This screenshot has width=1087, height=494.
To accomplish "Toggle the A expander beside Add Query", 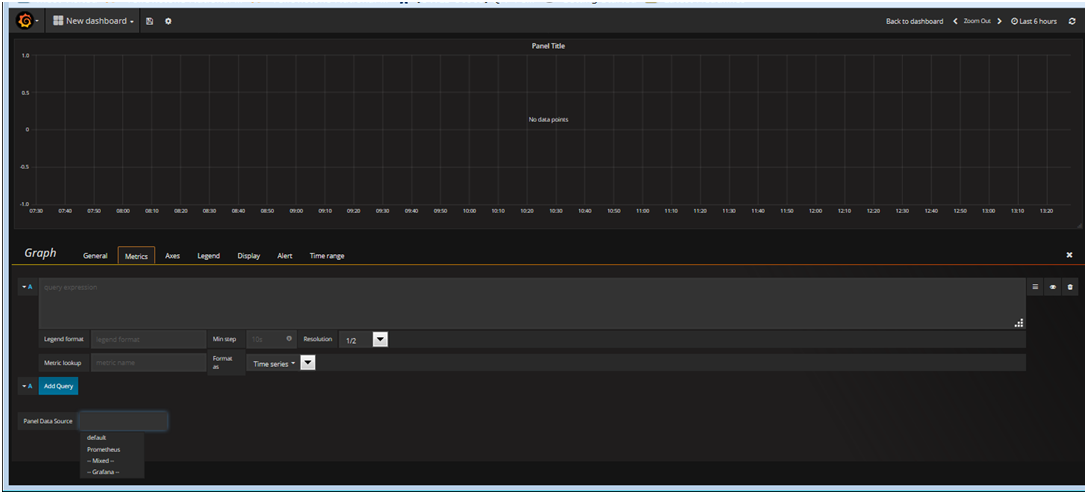I will (x=28, y=386).
